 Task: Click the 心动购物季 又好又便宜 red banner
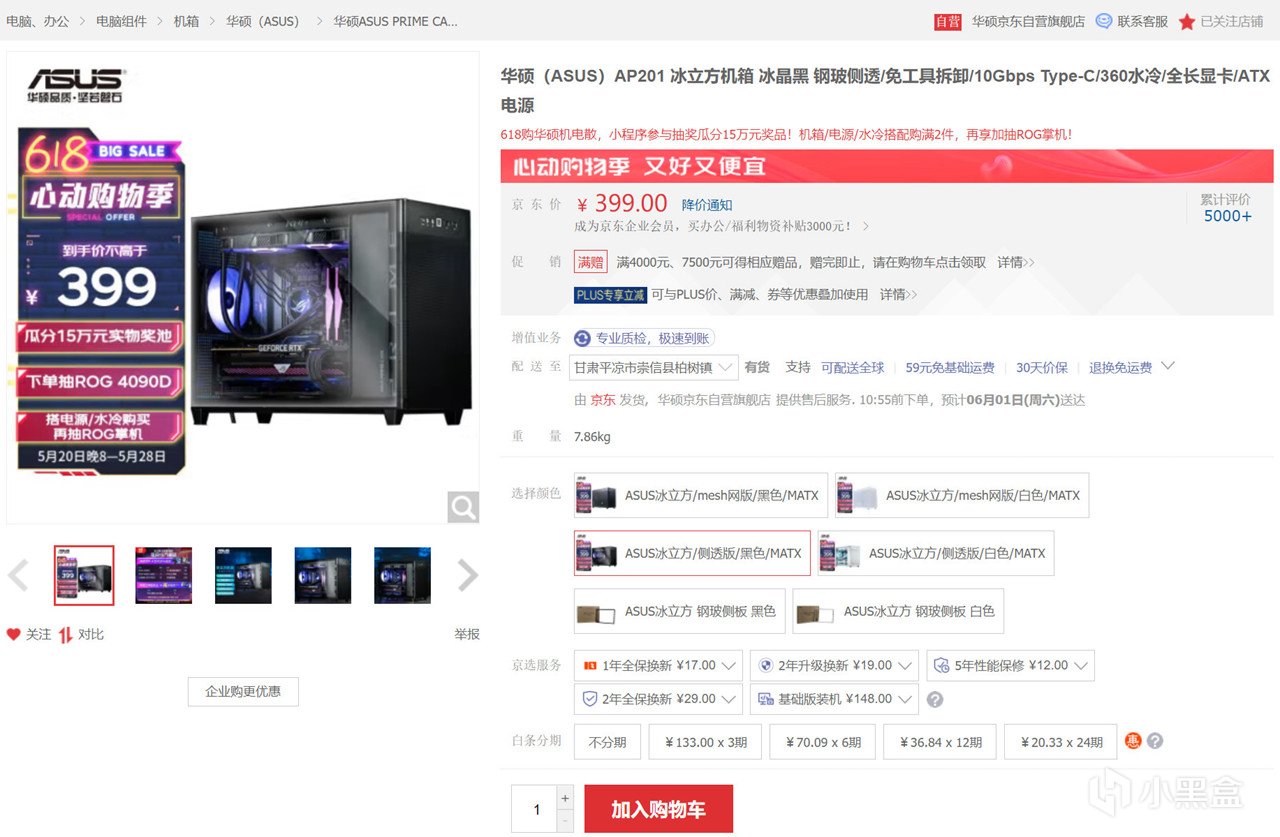point(887,166)
